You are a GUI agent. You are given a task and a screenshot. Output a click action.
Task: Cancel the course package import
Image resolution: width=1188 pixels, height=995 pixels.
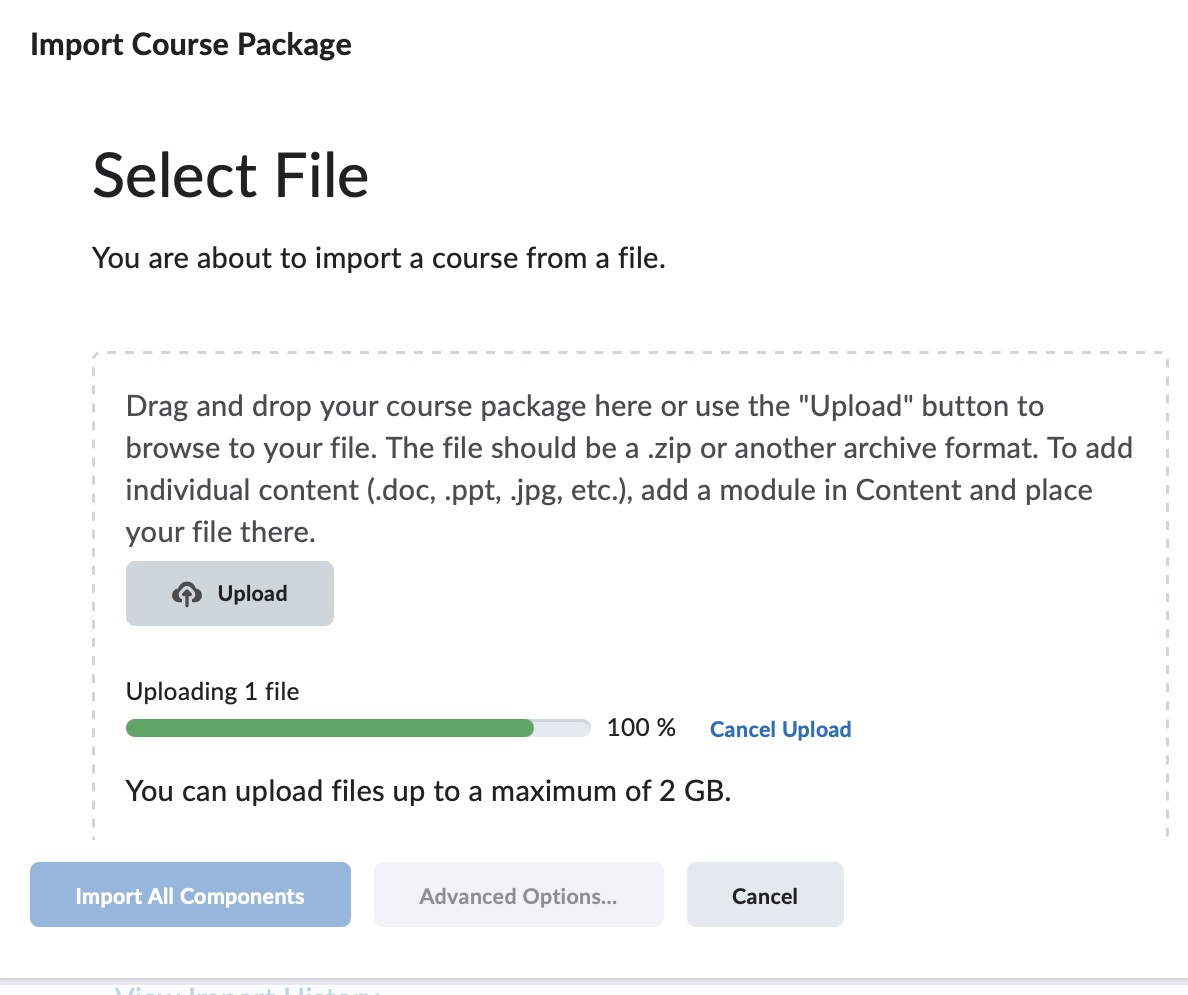click(x=764, y=894)
